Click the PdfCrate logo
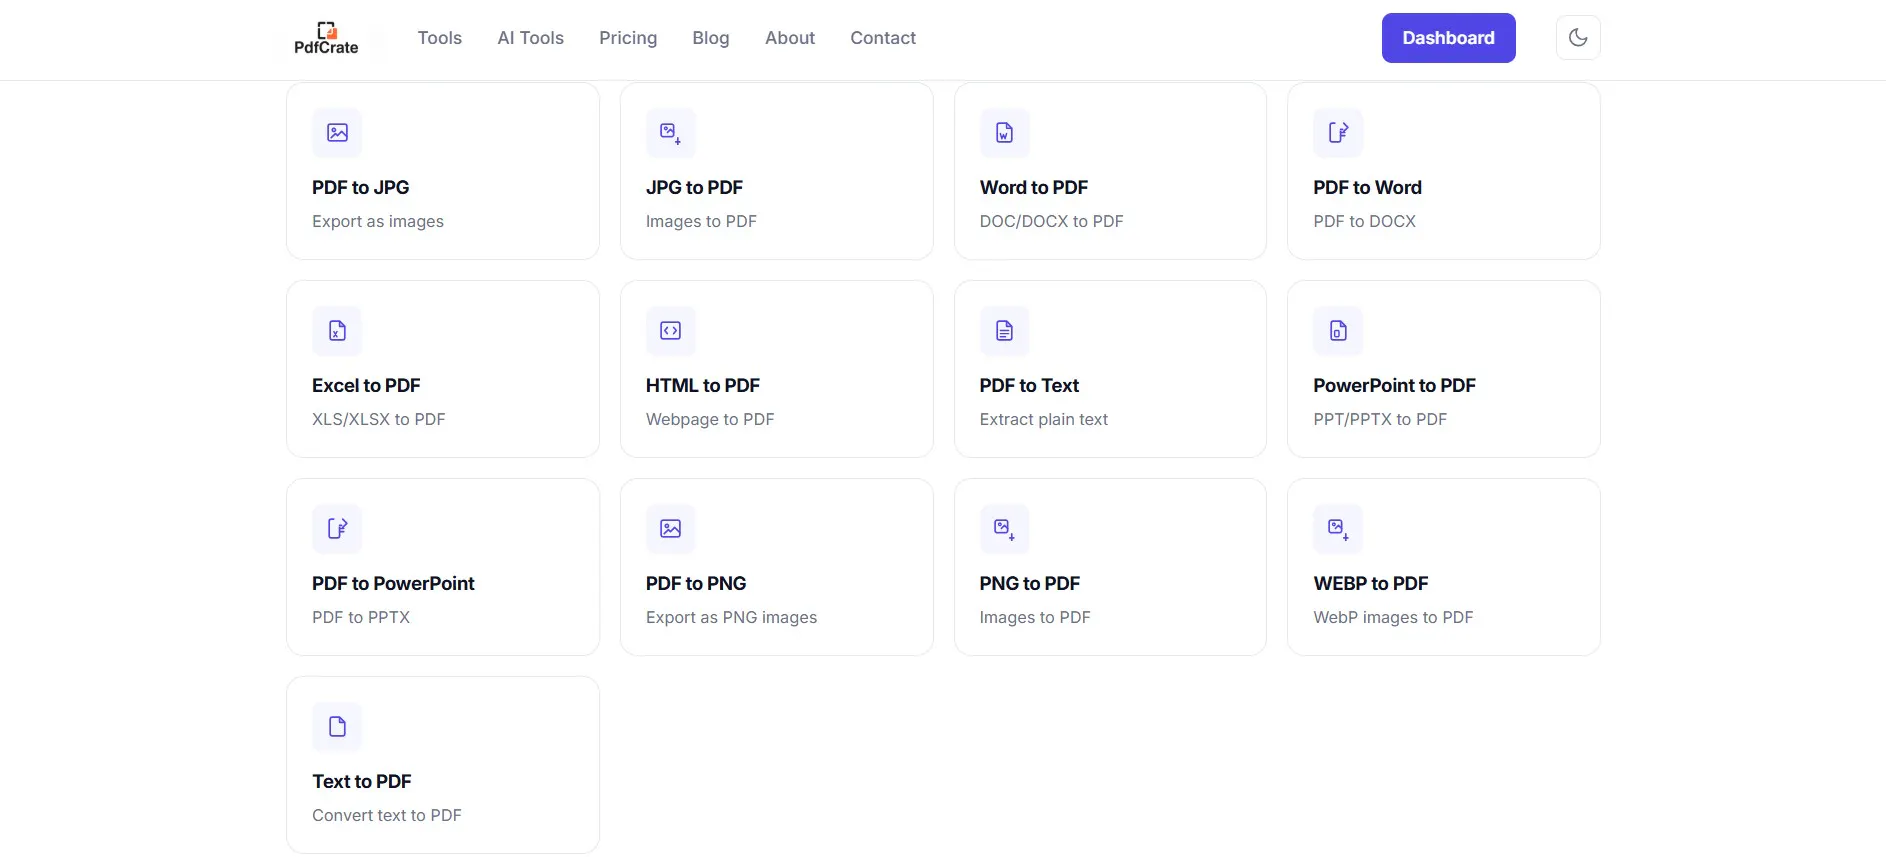The height and width of the screenshot is (857, 1886). click(326, 38)
